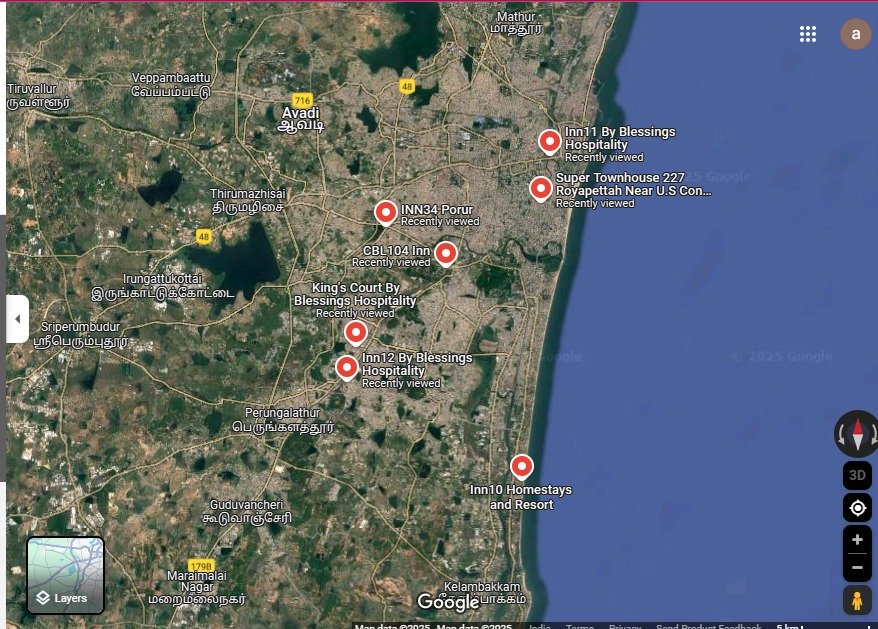The height and width of the screenshot is (629, 878).
Task: Show your location with the target icon
Action: click(857, 508)
